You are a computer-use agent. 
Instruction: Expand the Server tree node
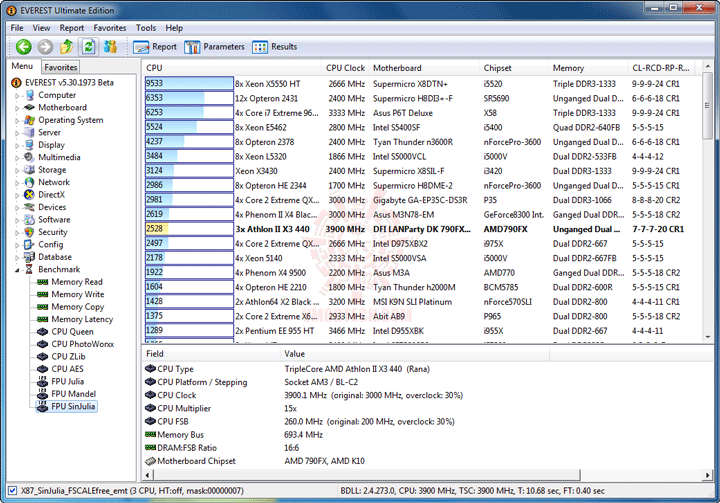point(17,133)
